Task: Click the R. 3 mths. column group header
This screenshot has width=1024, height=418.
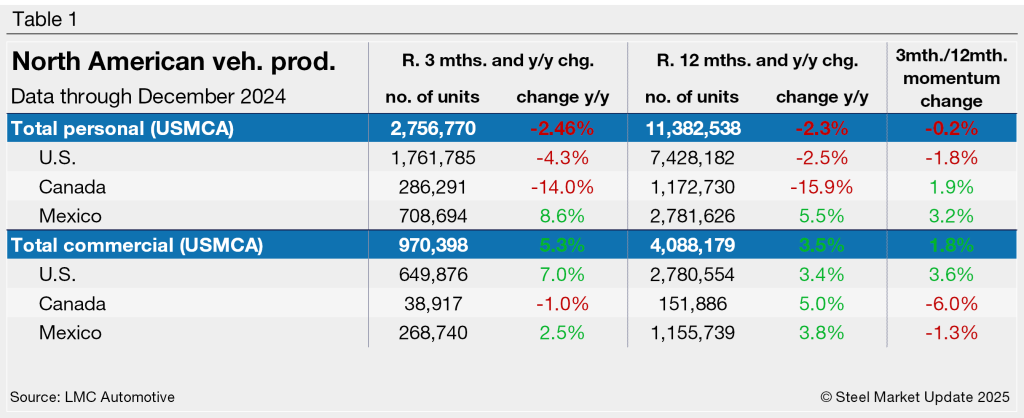Action: pos(497,60)
